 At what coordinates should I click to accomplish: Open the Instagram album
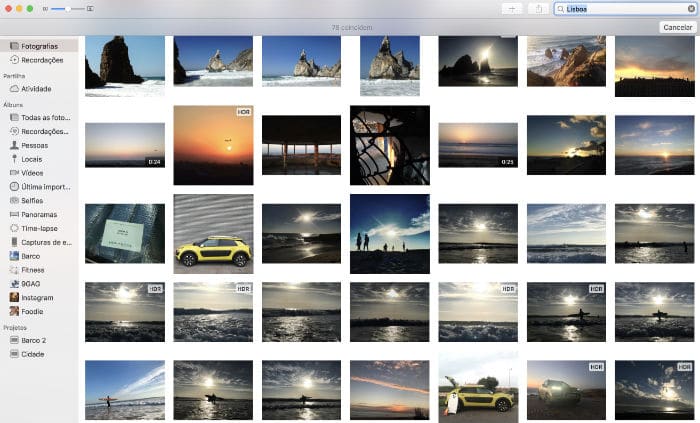pyautogui.click(x=39, y=298)
